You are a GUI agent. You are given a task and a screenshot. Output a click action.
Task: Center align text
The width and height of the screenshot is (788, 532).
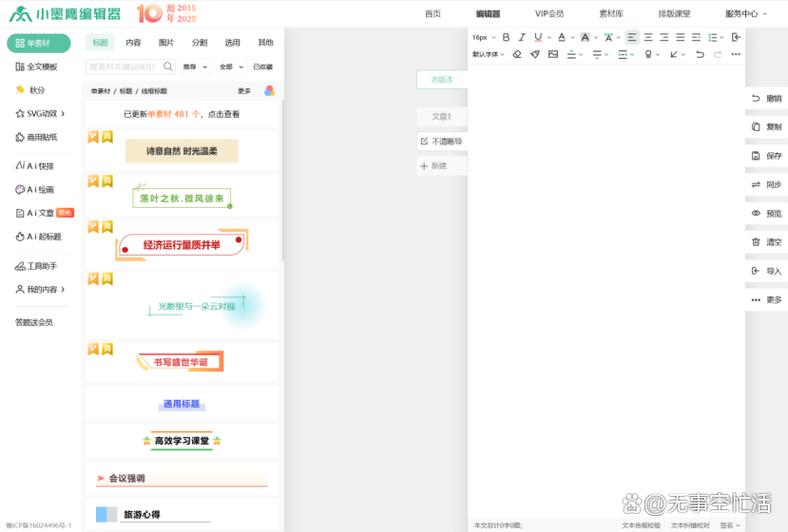(648, 37)
